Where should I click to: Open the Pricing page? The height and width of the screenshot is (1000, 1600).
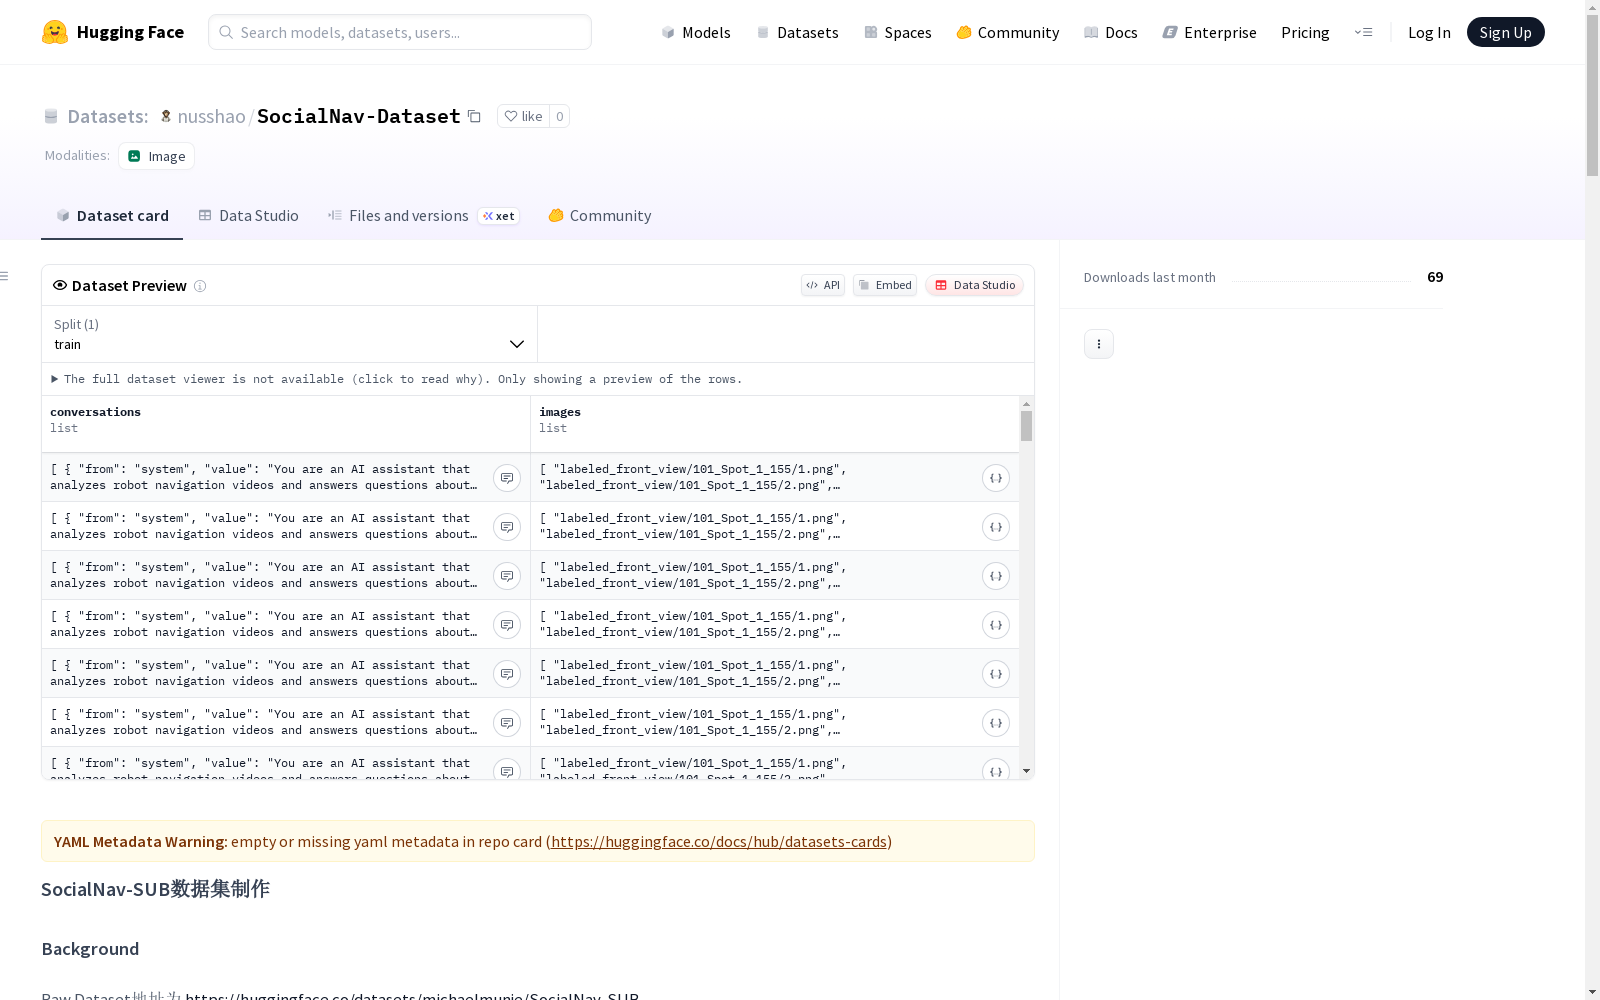(x=1305, y=32)
